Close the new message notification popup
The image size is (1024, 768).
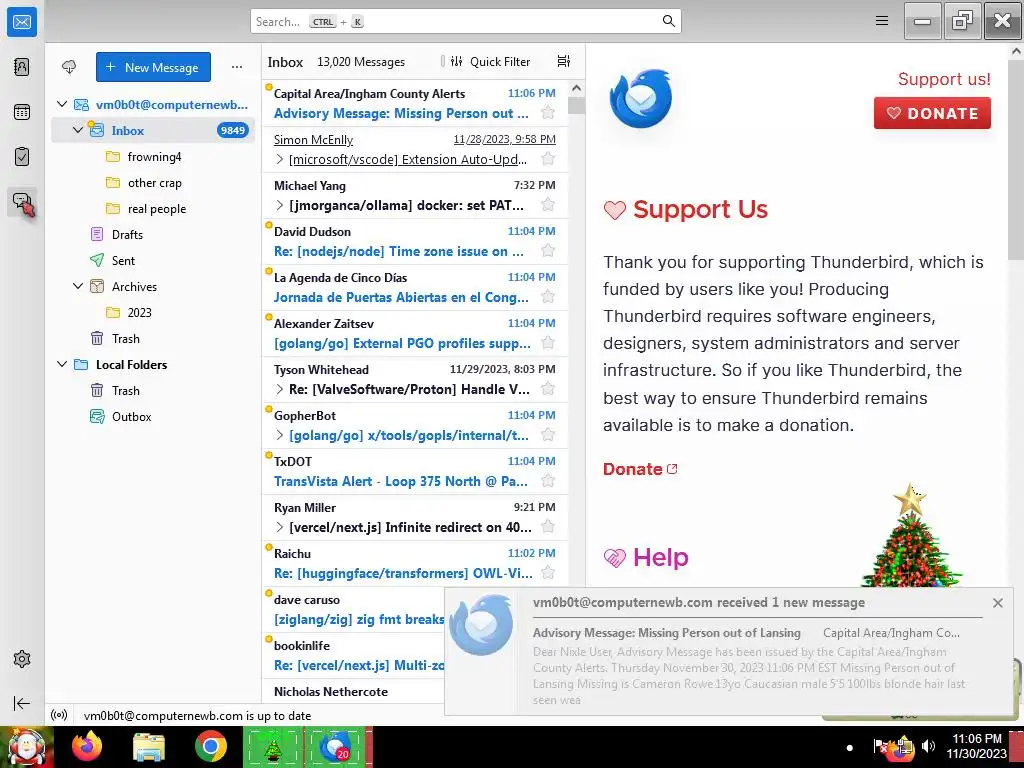point(997,603)
